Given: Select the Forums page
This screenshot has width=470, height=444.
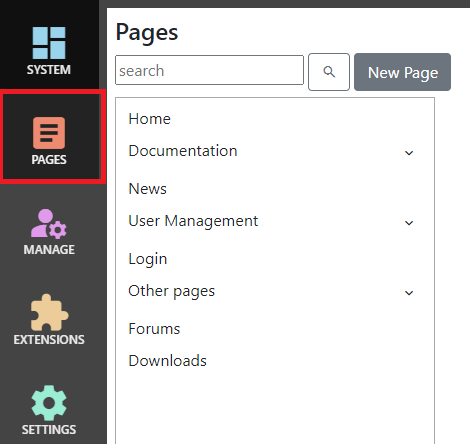Looking at the screenshot, I should 154,329.
